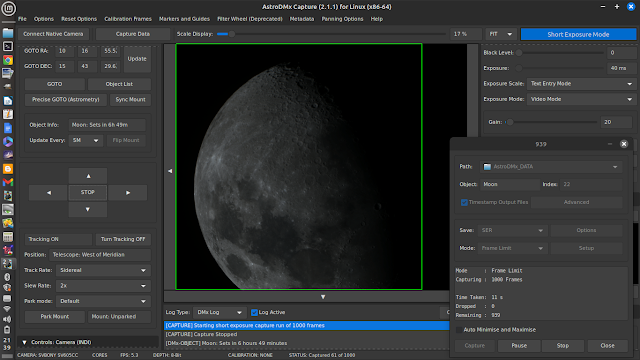
Task: Collapse left panel using the left arrow
Action: 170,171
